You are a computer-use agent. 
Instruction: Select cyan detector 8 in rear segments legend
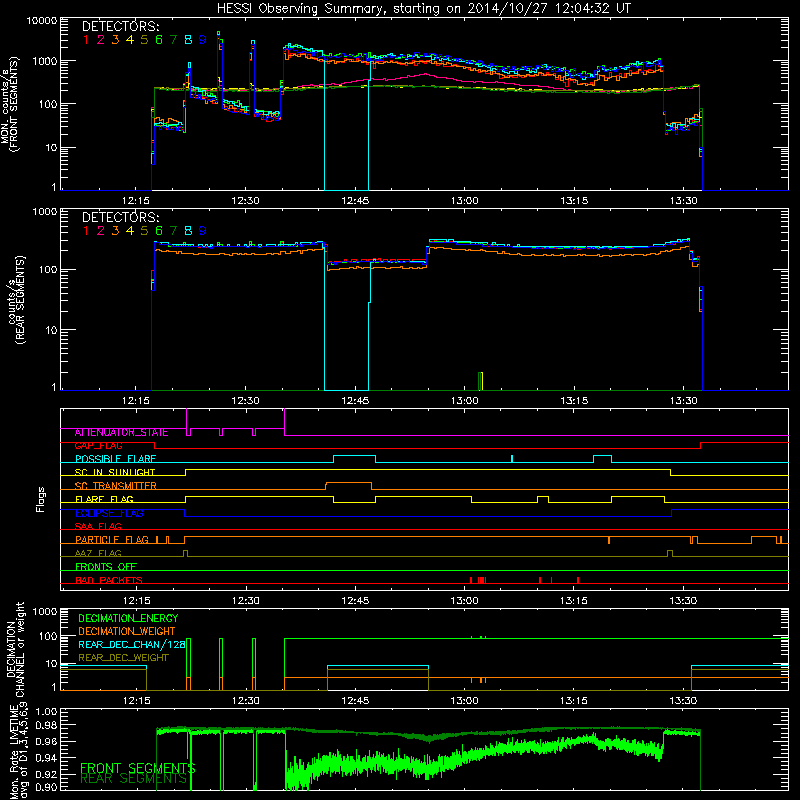[x=188, y=231]
